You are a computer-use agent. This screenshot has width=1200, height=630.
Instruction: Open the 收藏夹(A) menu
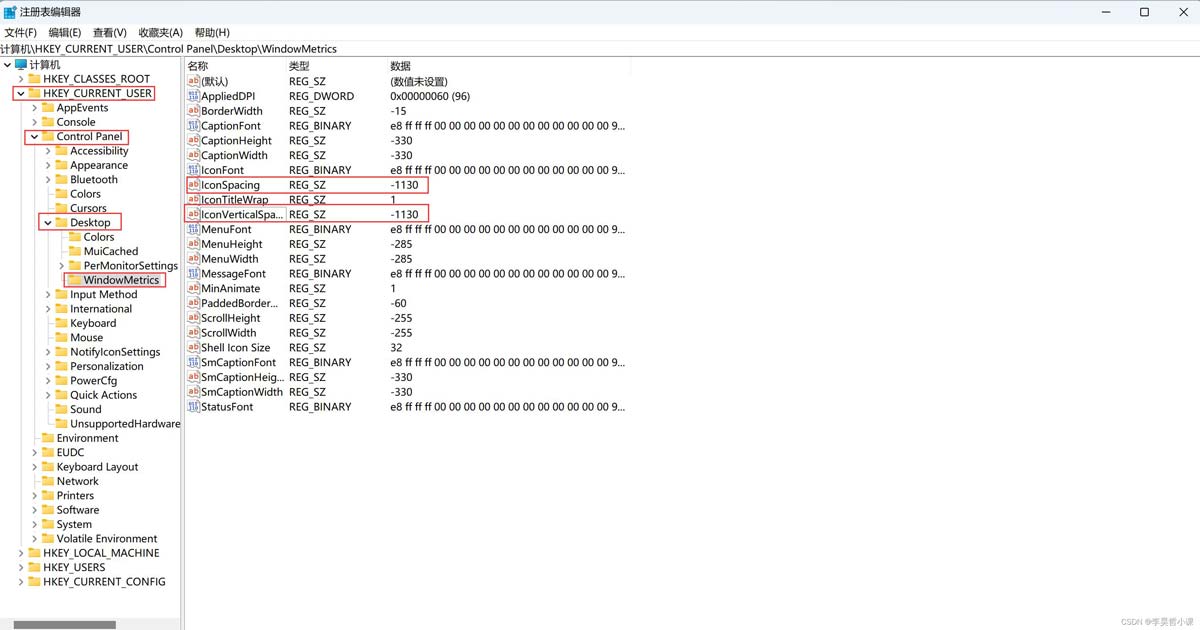[160, 32]
